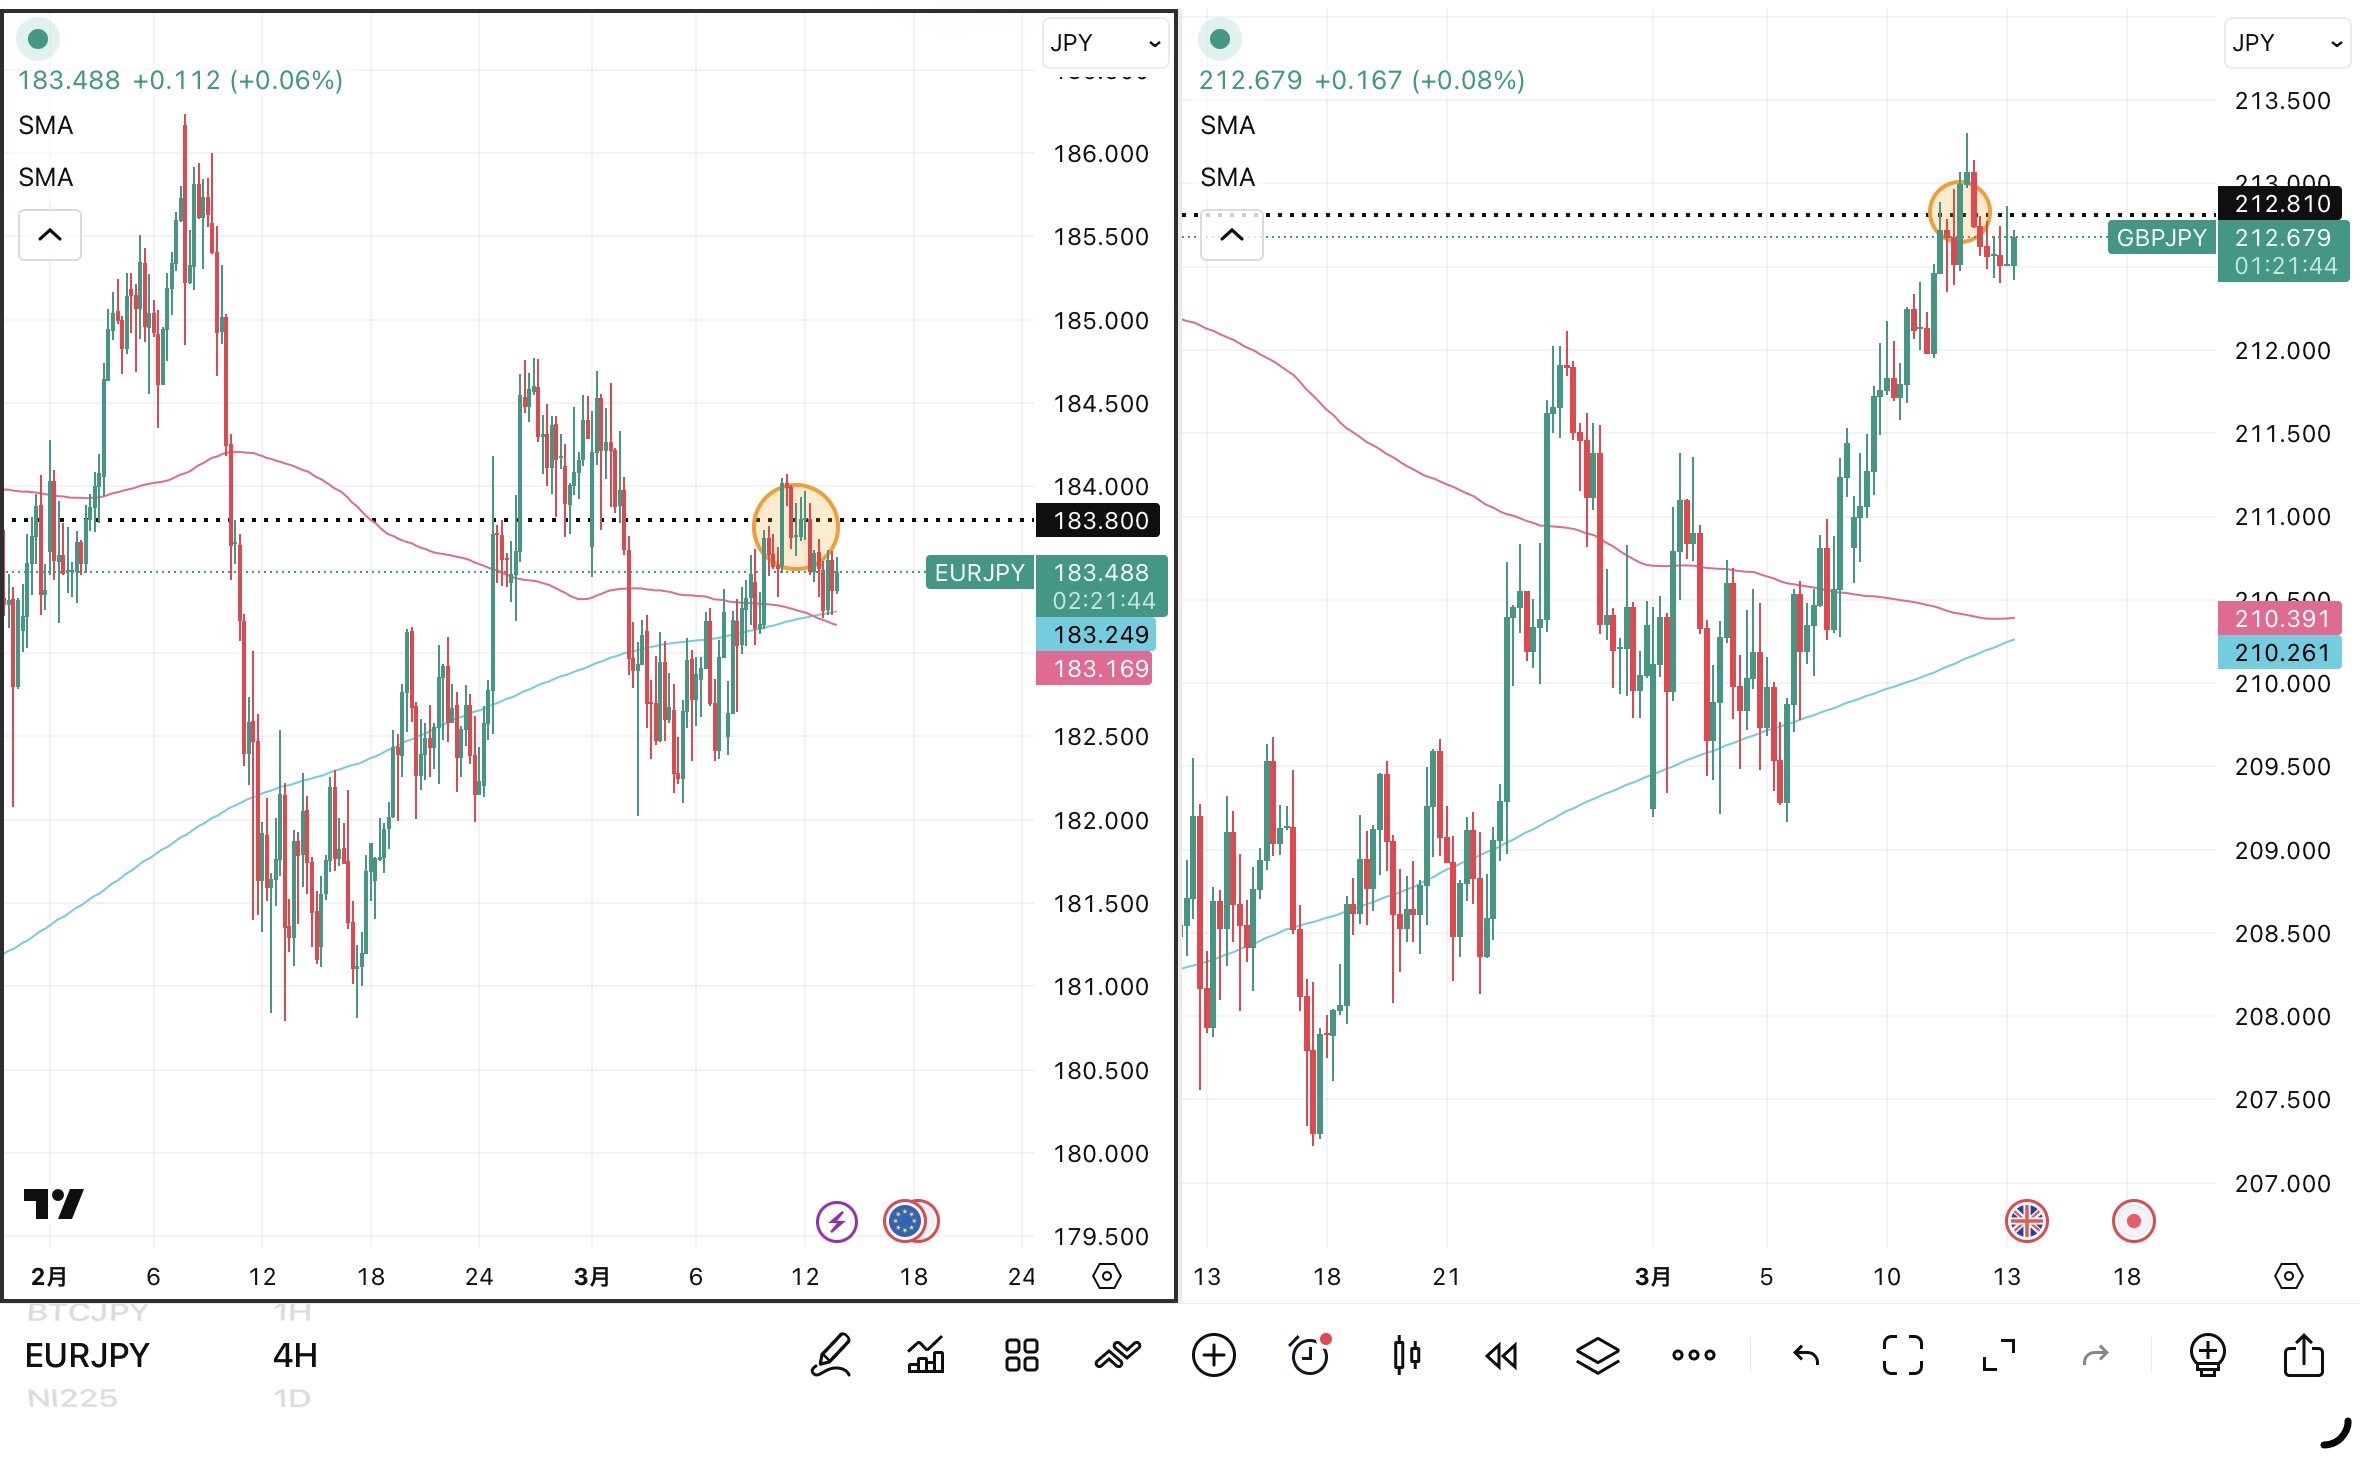Open the chart layout grid icon
This screenshot has height=1457, width=2360.
point(1021,1355)
